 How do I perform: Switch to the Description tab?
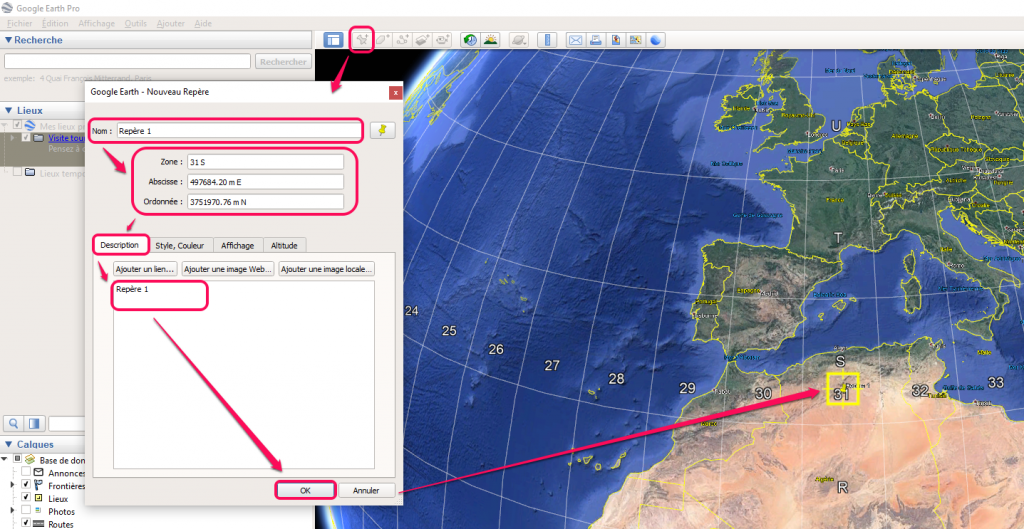[x=120, y=245]
